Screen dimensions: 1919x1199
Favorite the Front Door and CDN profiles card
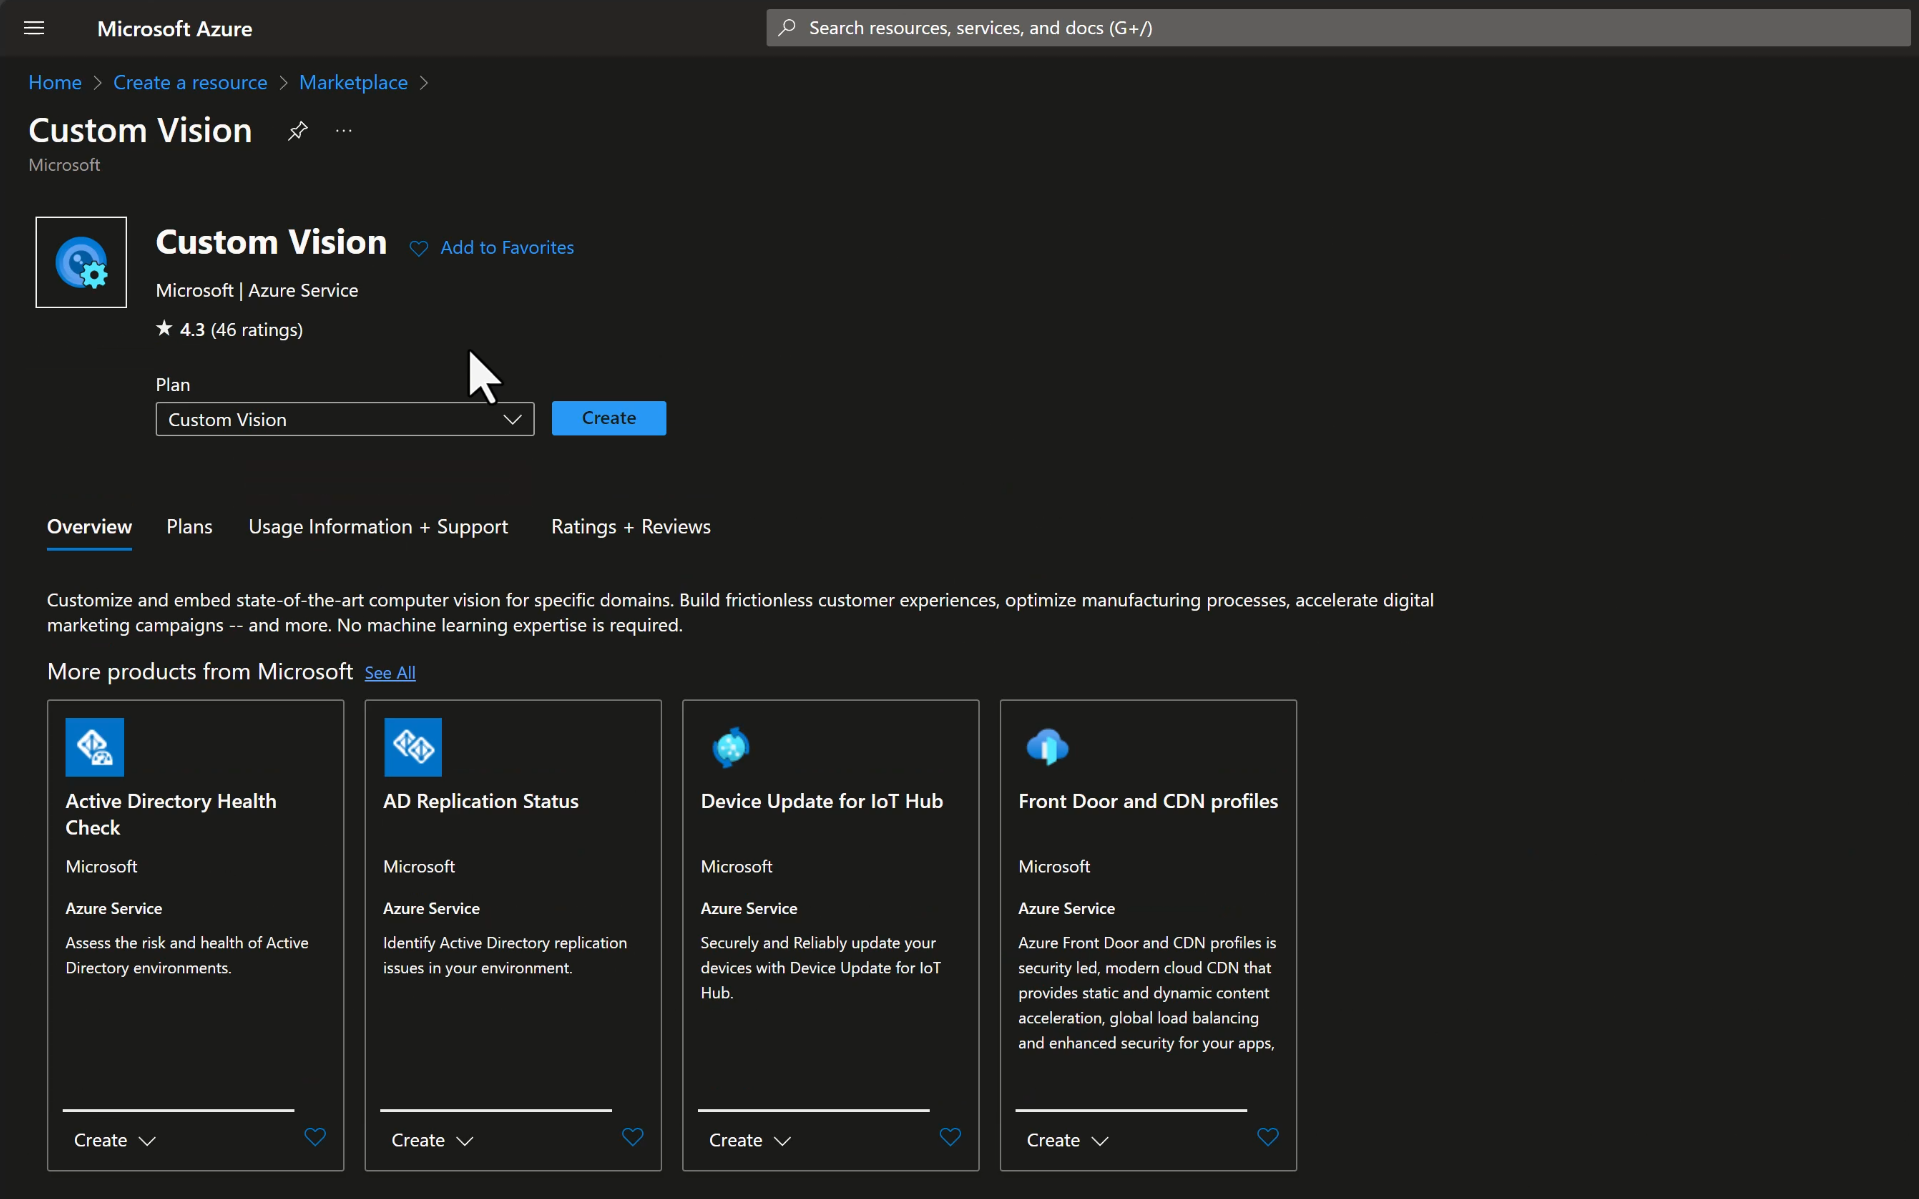tap(1267, 1137)
